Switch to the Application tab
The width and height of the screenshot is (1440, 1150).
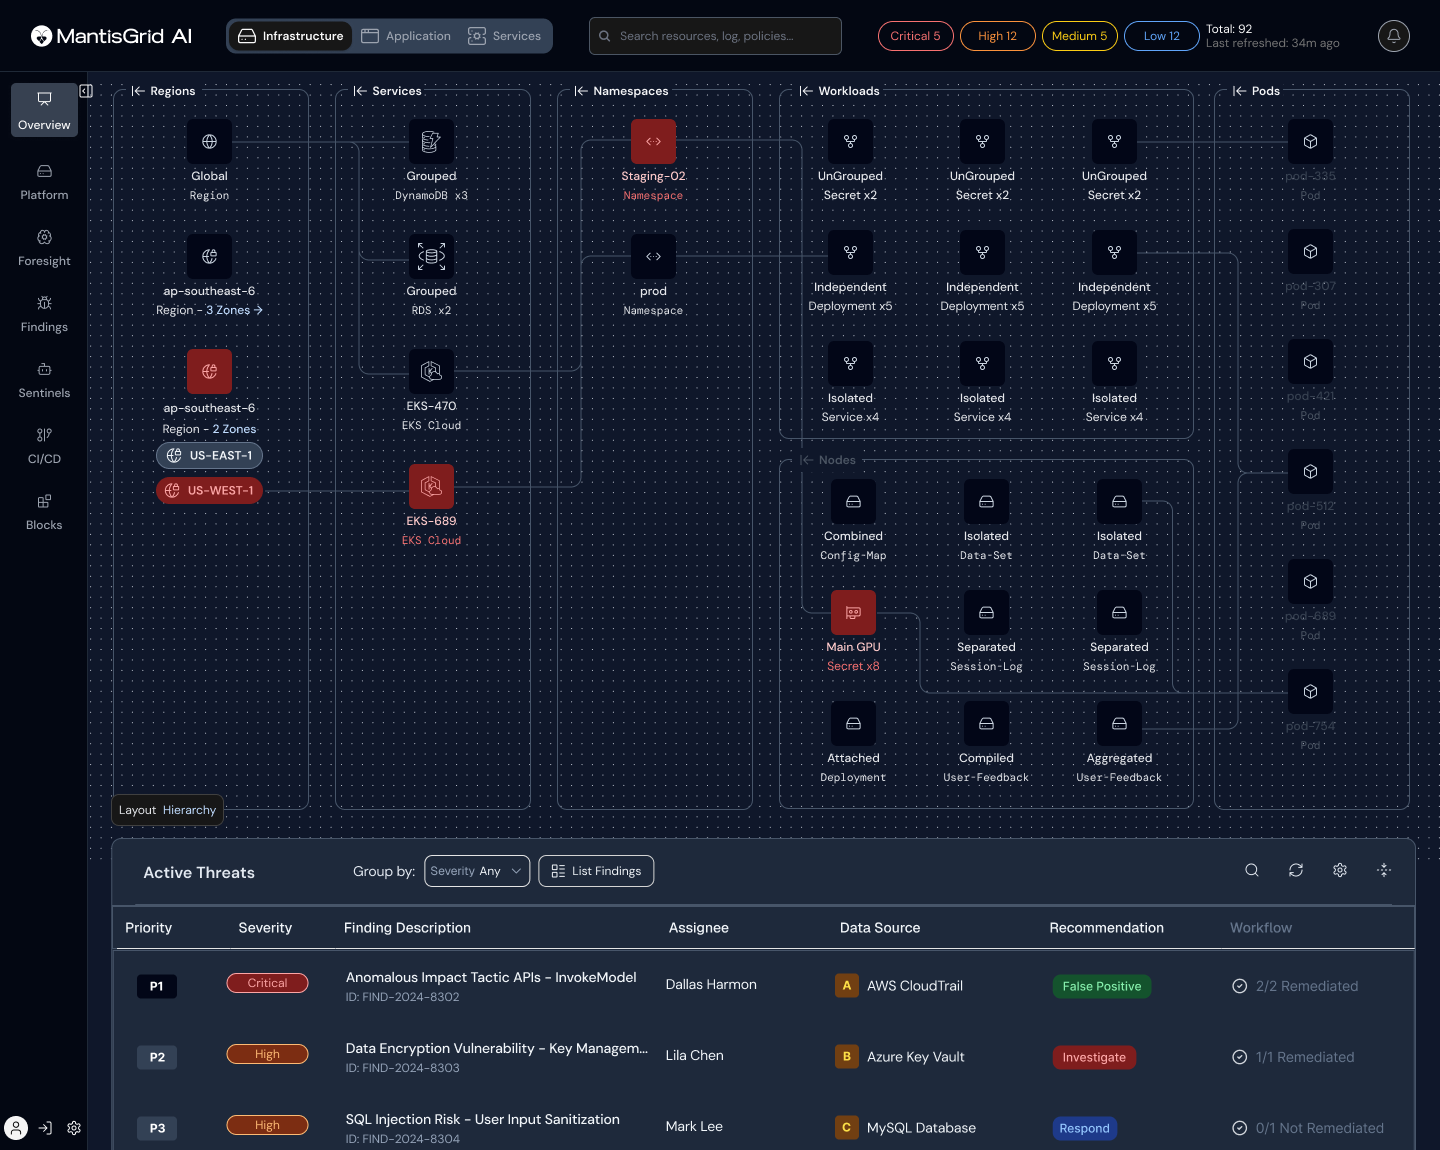tap(406, 36)
